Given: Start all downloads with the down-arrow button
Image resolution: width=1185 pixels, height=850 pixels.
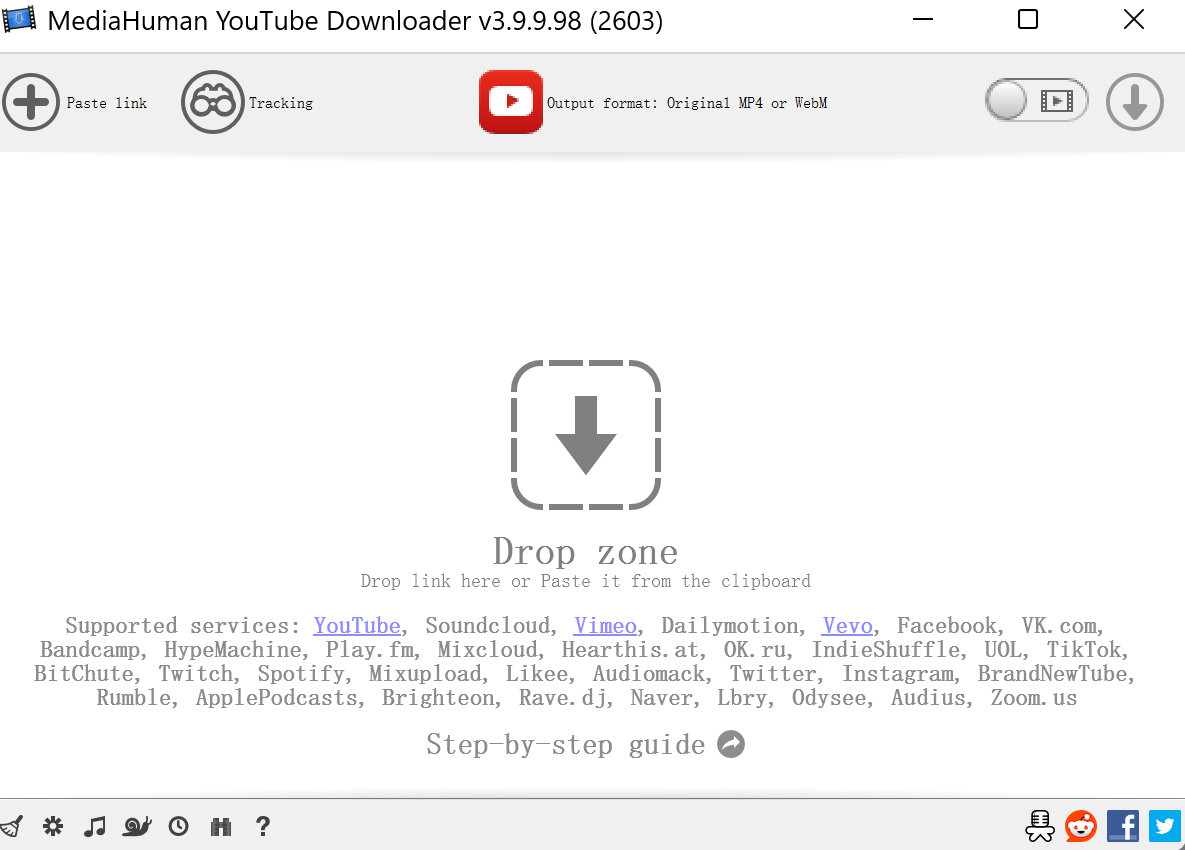Looking at the screenshot, I should pos(1134,102).
